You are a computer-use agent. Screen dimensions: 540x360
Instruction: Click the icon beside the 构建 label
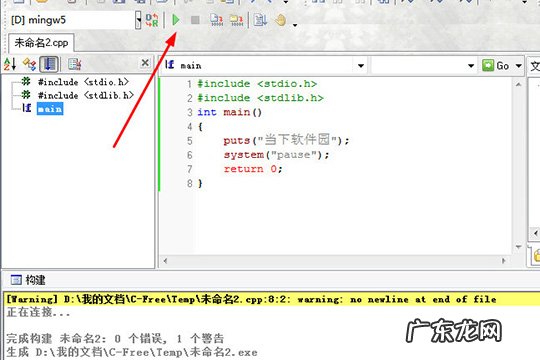pos(16,280)
